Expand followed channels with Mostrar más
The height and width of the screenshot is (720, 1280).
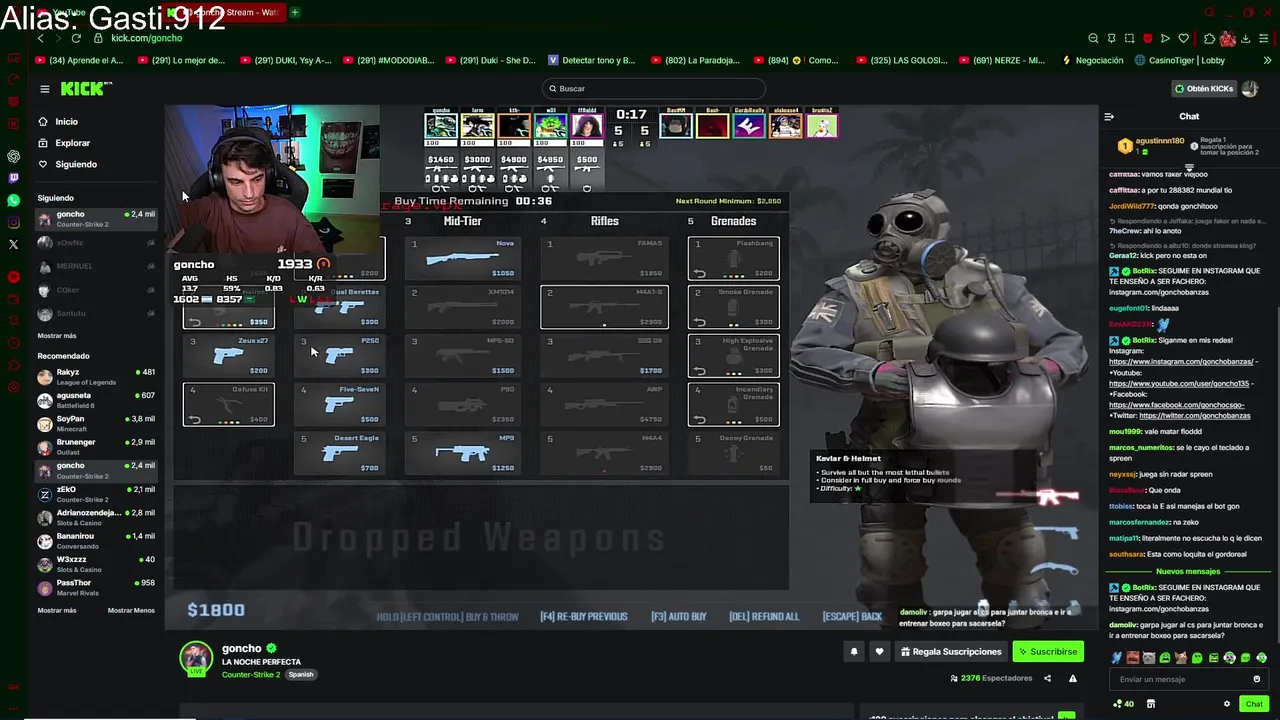pyautogui.click(x=57, y=336)
